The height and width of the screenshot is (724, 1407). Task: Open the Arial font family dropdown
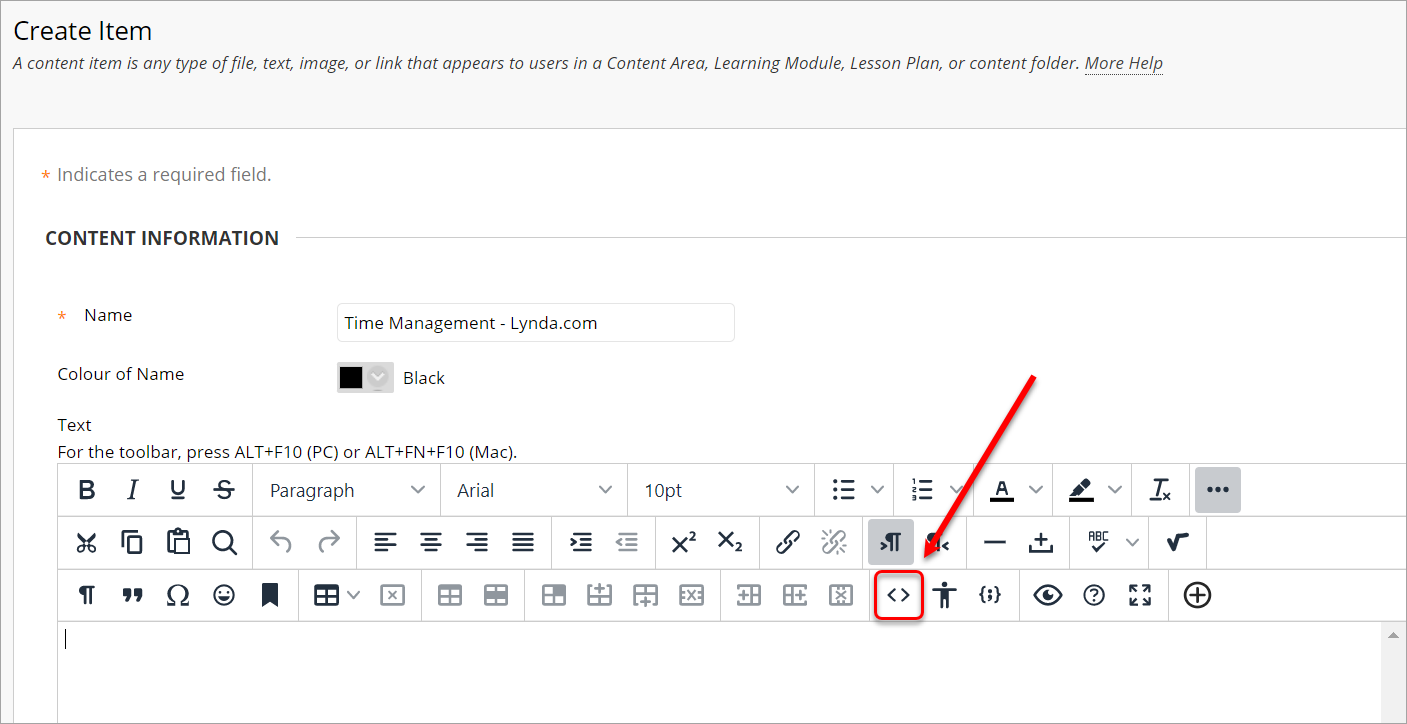coord(534,490)
